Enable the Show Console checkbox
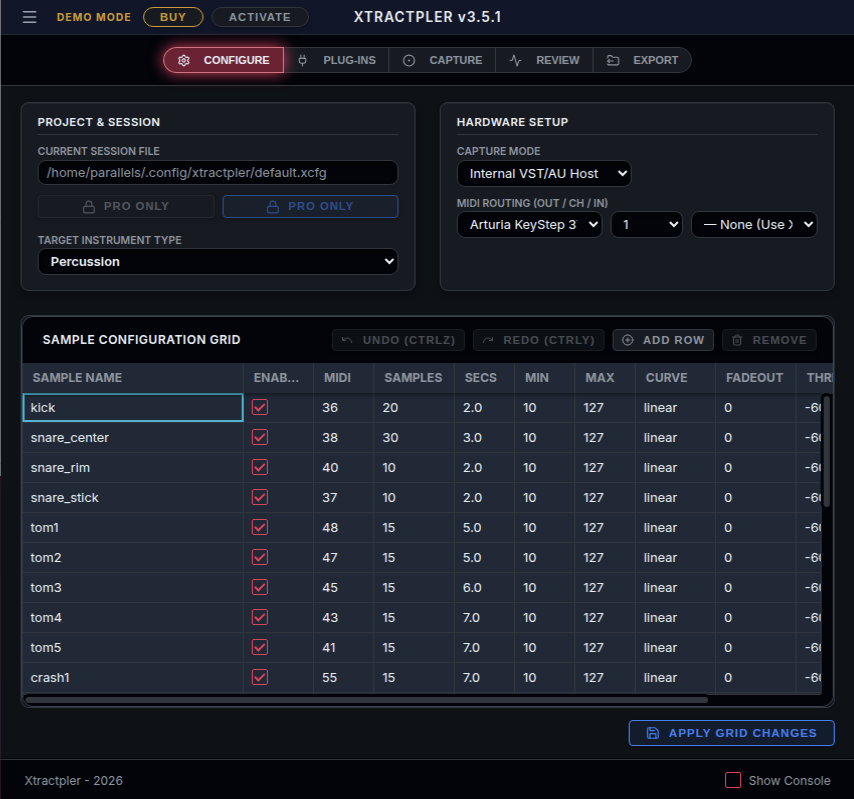854x799 pixels. [733, 780]
